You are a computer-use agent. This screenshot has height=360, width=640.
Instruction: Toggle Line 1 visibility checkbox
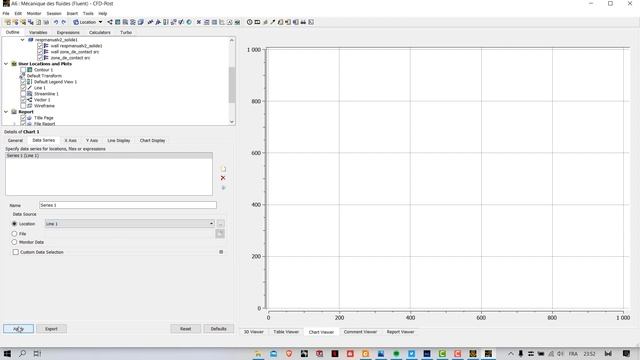pos(23,88)
